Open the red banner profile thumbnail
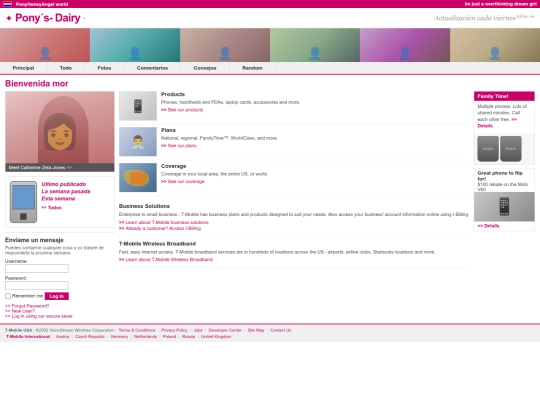Viewport: 540px width, 405px height. pos(45,45)
